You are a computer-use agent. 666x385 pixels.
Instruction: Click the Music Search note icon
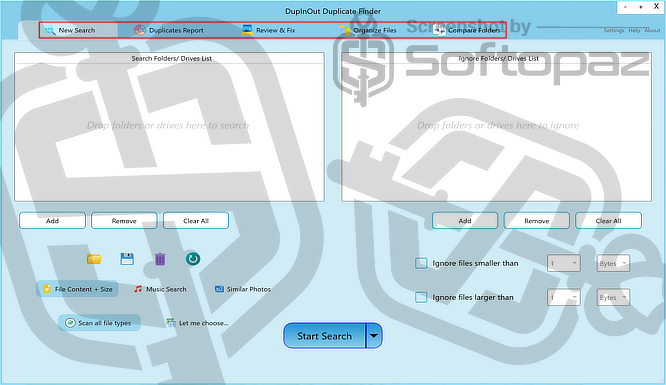point(138,289)
